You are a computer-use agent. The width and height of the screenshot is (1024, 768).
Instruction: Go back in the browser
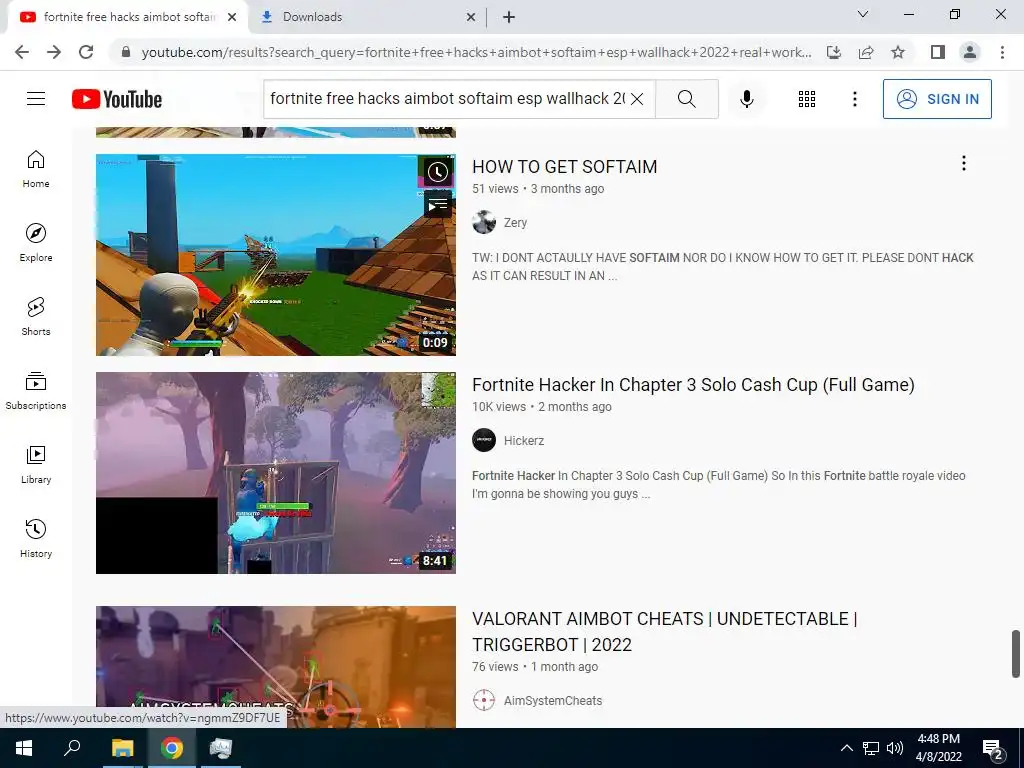22,52
